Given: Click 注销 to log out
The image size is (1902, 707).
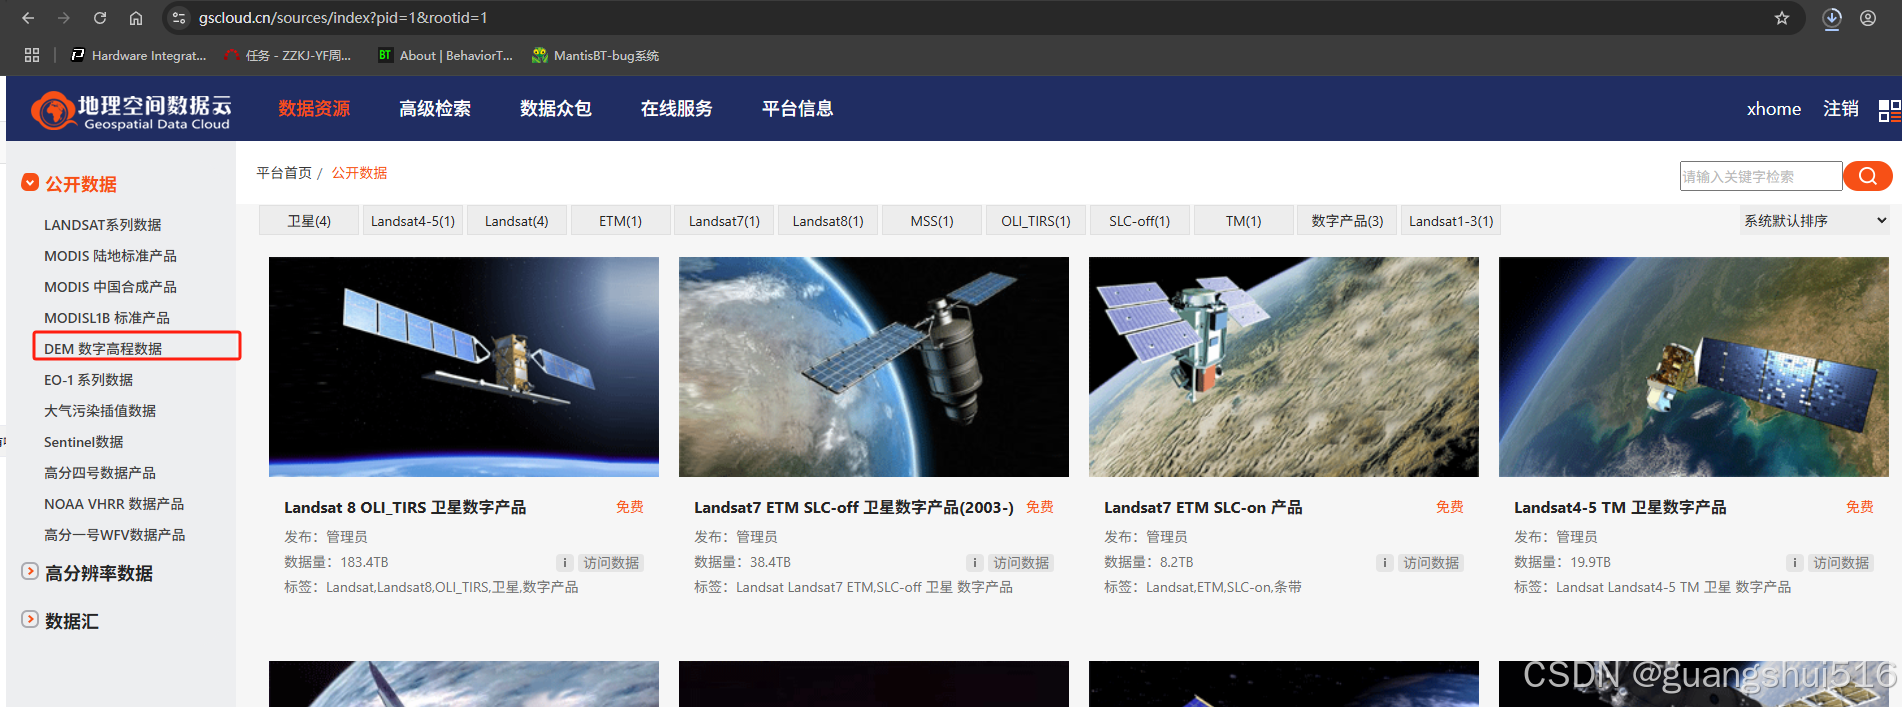Looking at the screenshot, I should coord(1841,108).
